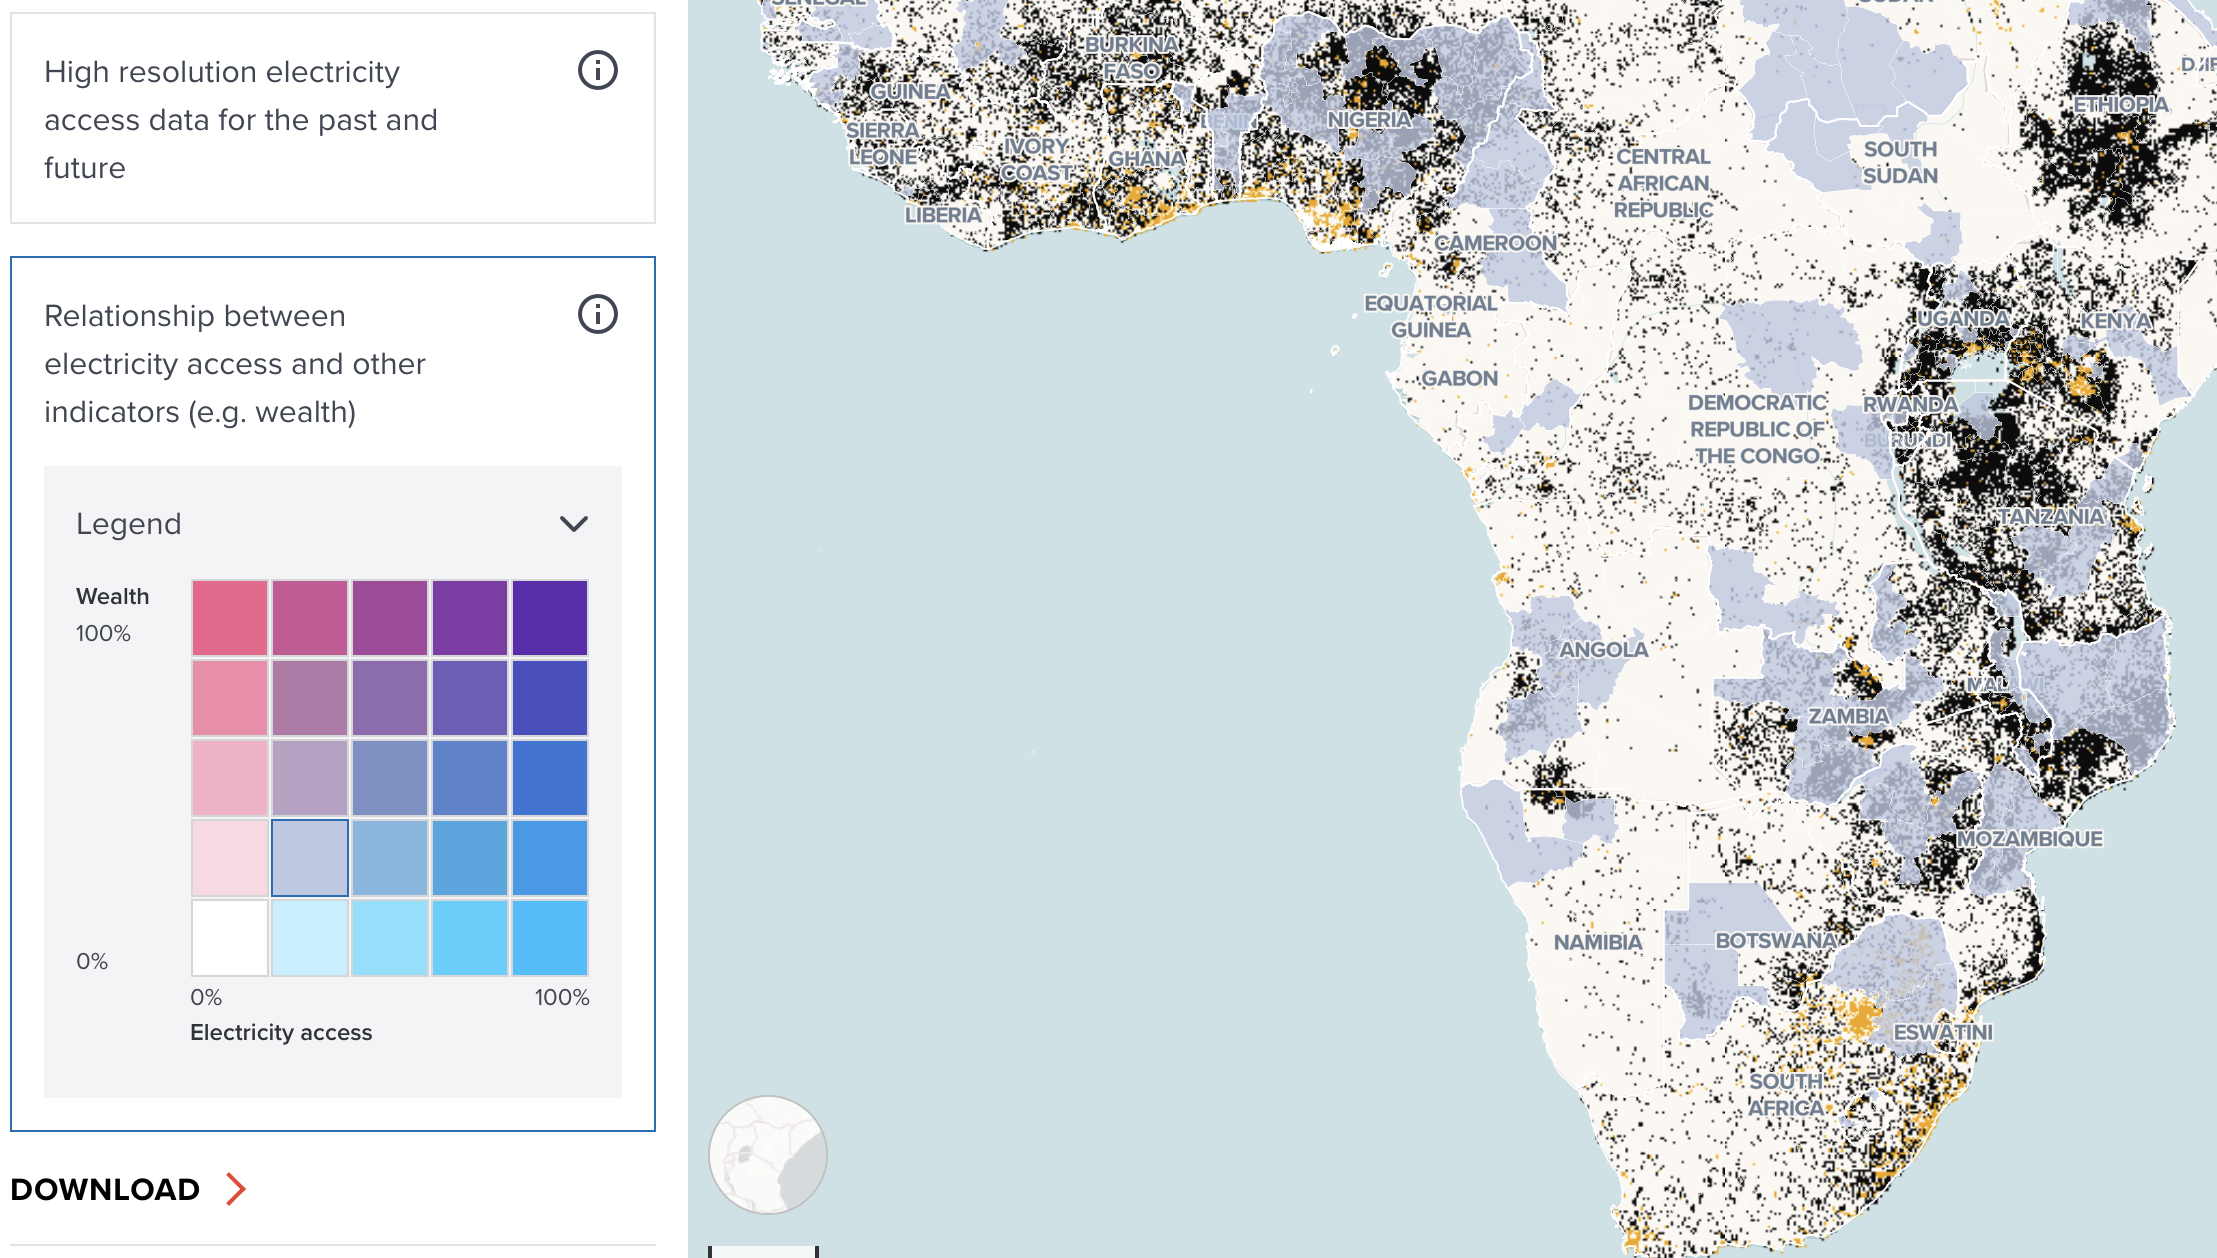Click the Ethiopia label on map
Viewport: 2217px width, 1258px height.
(2120, 105)
